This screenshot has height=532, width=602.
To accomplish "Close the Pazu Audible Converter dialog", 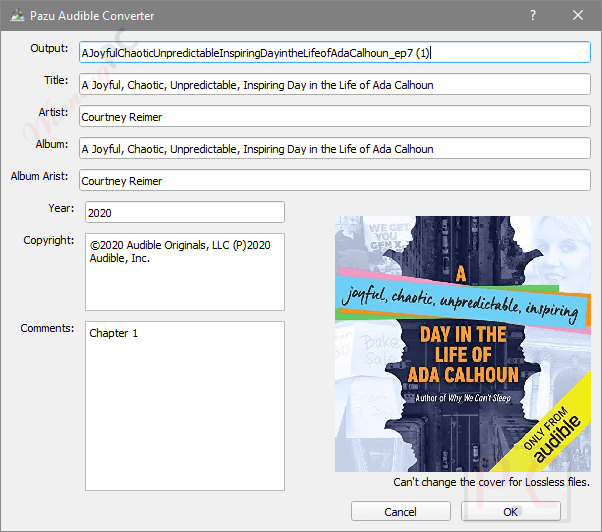I will tap(578, 15).
